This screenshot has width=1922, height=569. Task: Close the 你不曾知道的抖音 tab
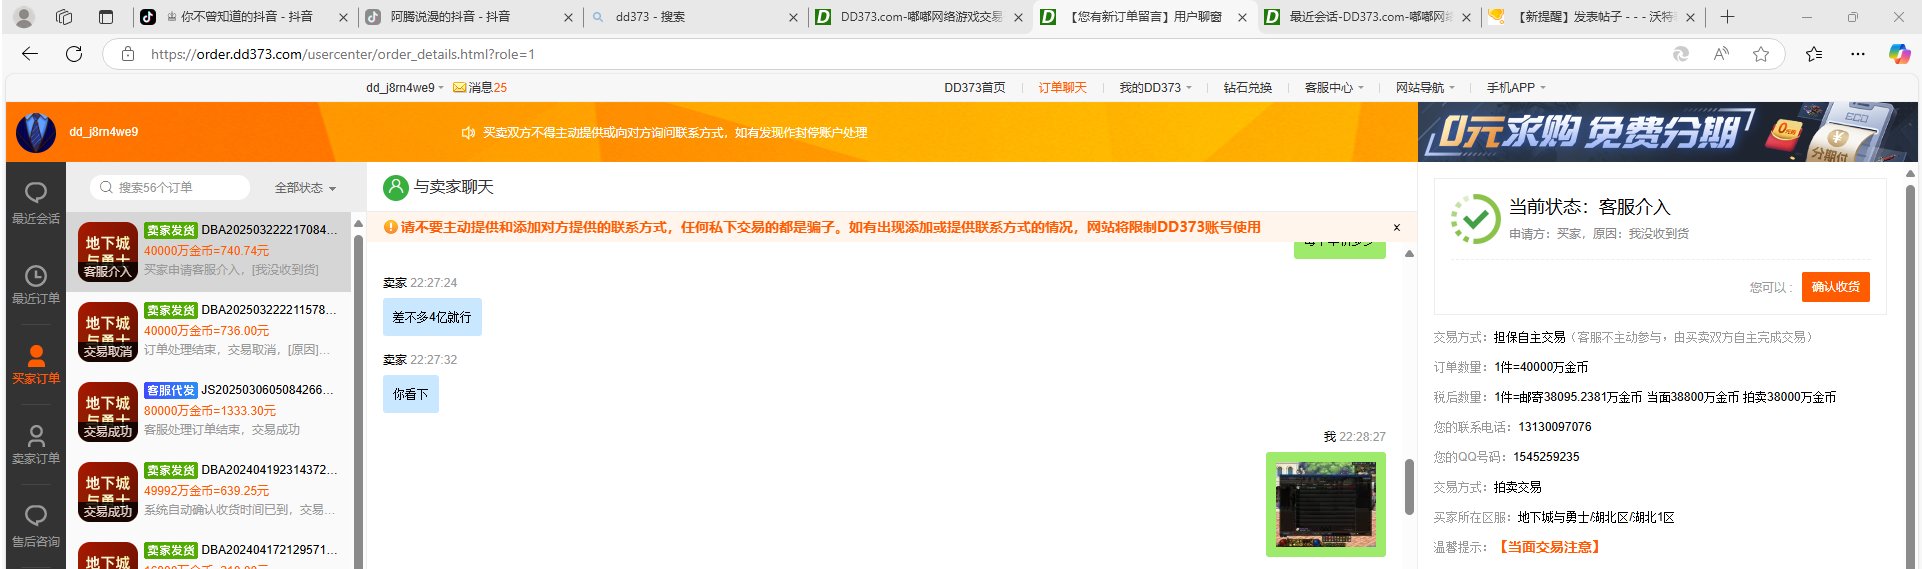click(x=344, y=17)
